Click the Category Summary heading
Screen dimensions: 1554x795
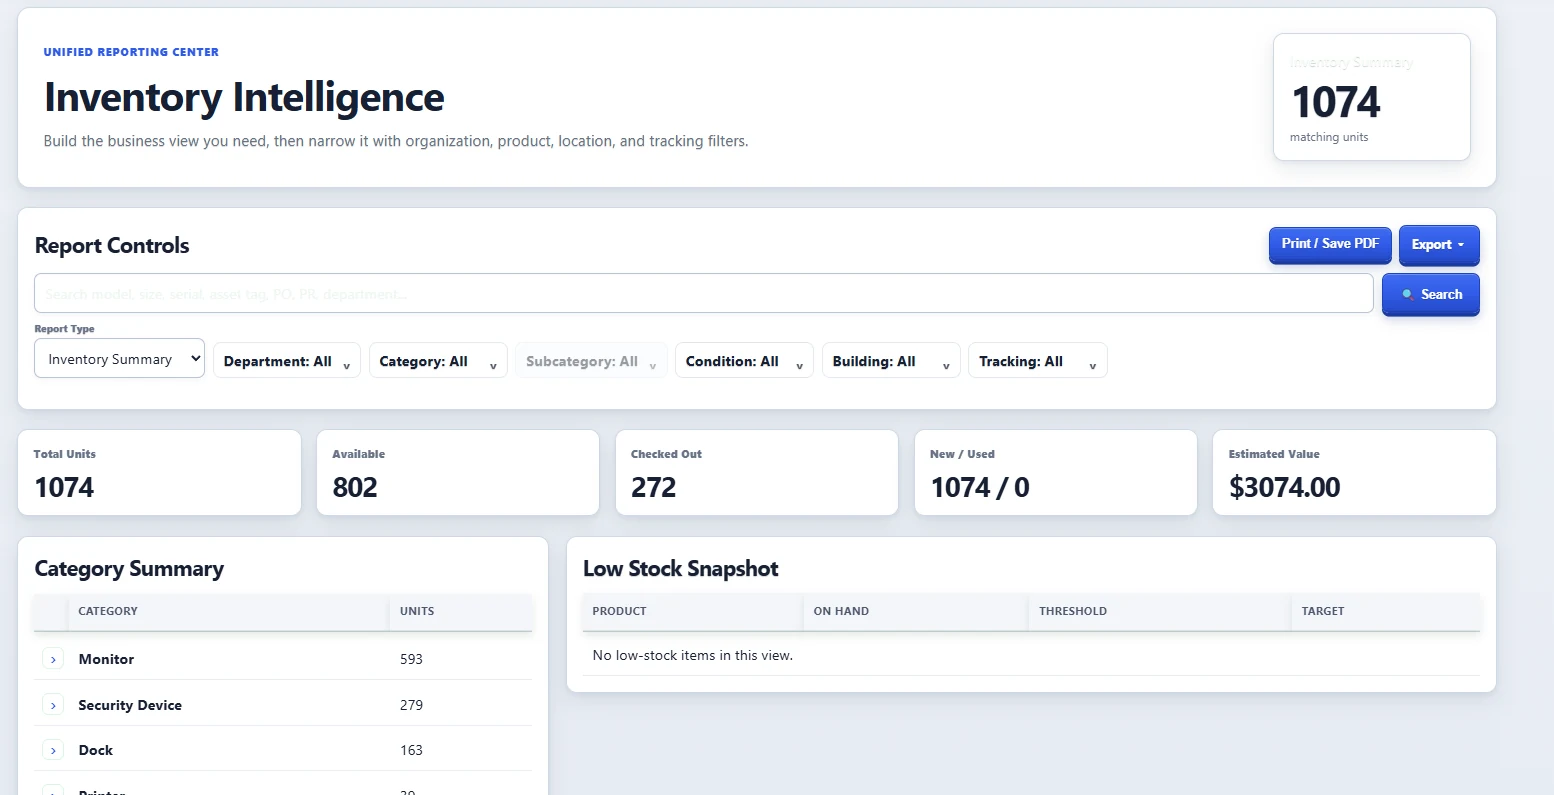point(129,569)
